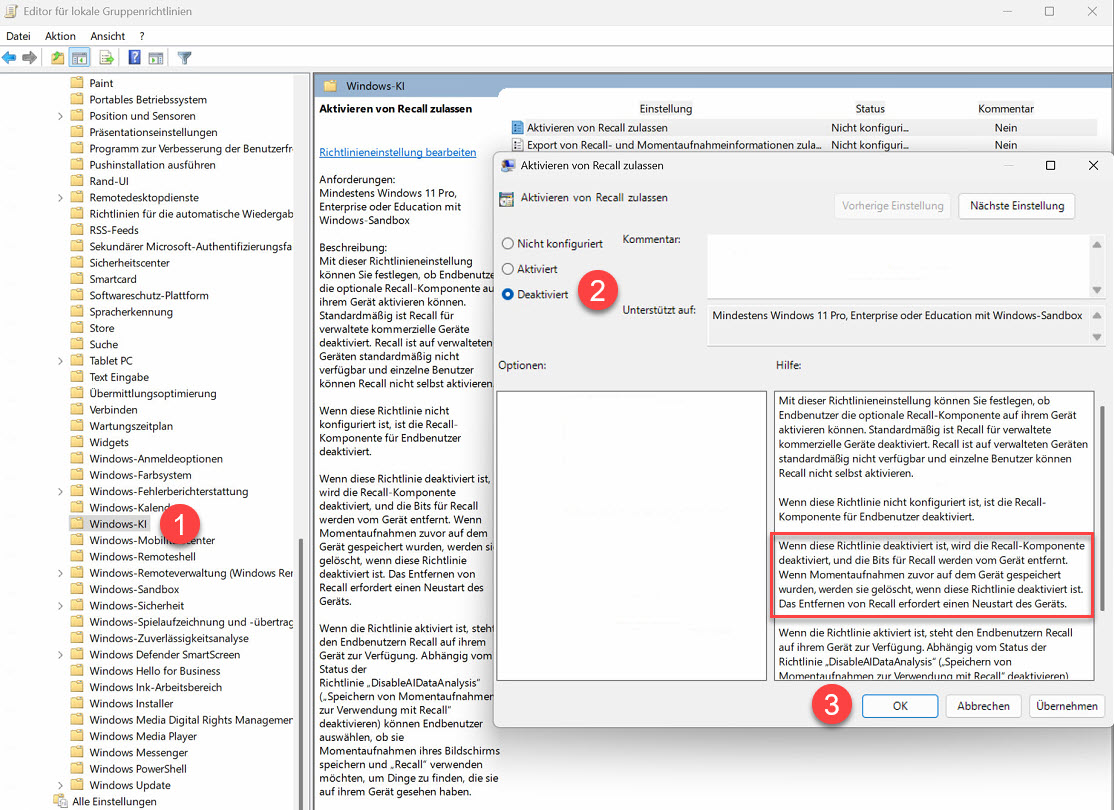This screenshot has width=1114, height=810.
Task: Click the folder icon next to Windows Messenger
Action: [x=77, y=753]
